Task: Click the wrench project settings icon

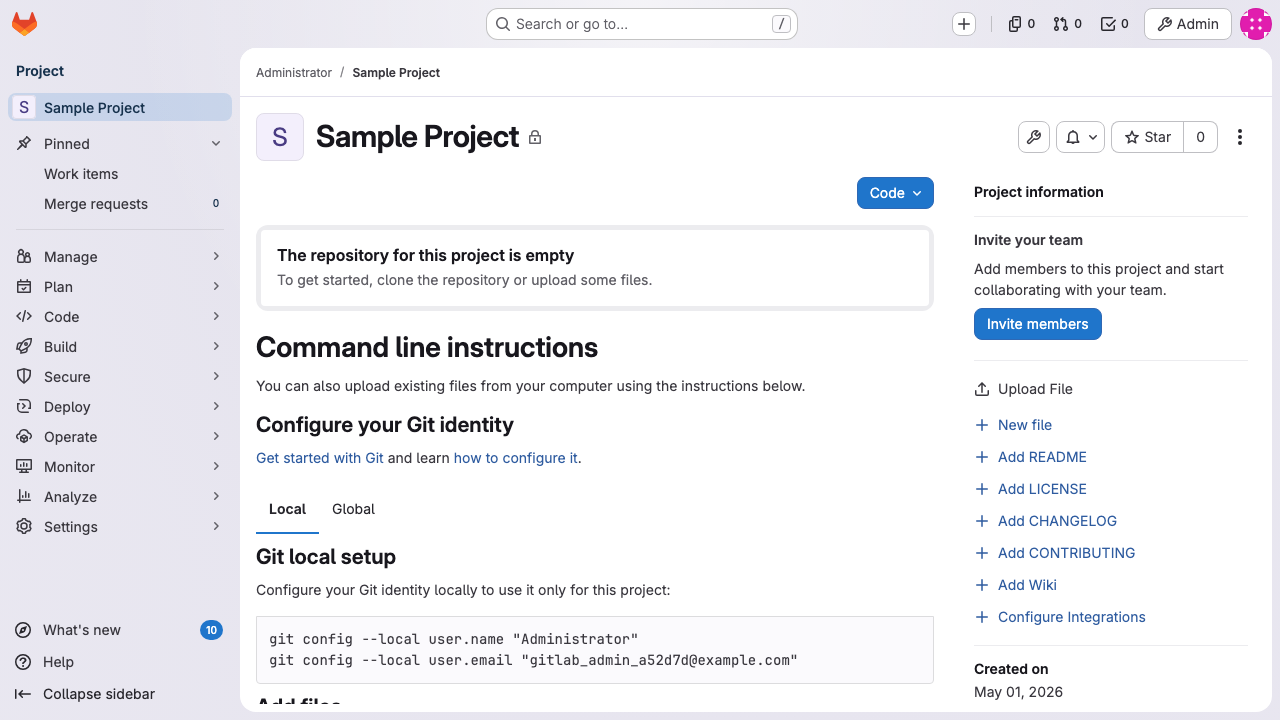Action: click(x=1034, y=137)
